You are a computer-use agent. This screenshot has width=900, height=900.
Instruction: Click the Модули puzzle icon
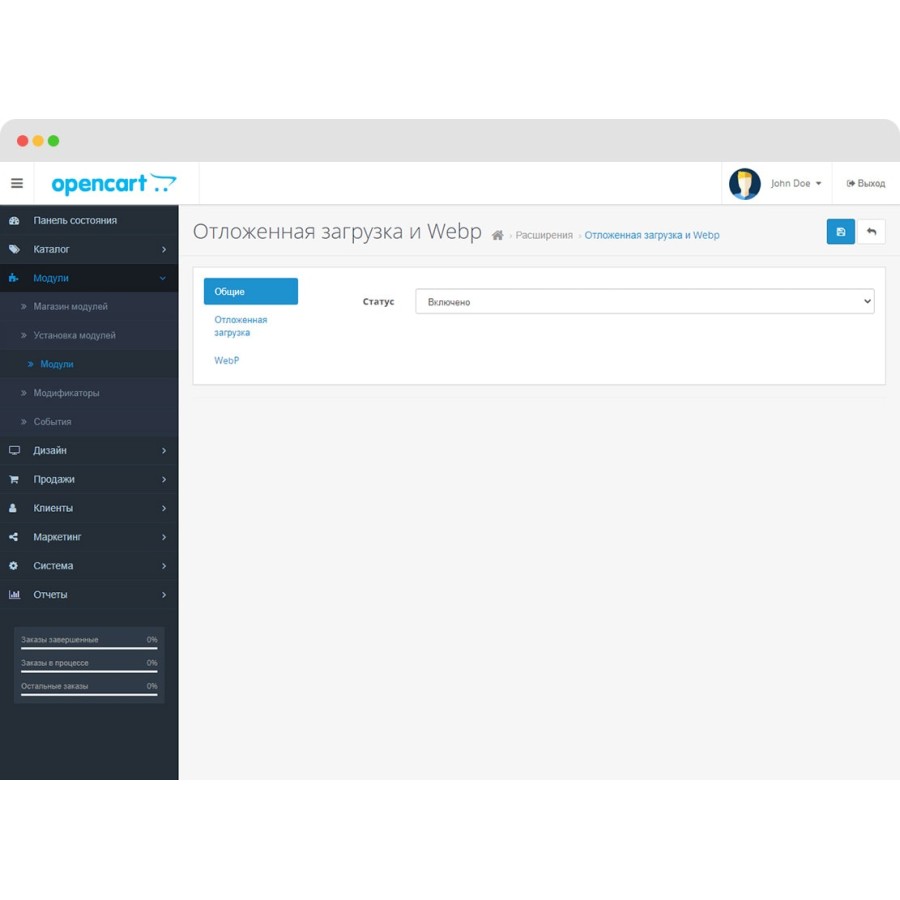click(13, 278)
